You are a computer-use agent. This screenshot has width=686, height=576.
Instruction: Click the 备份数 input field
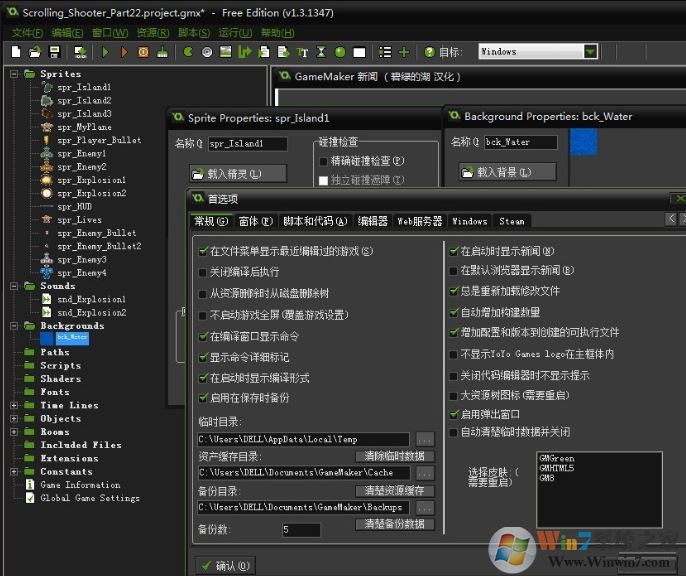coord(301,530)
